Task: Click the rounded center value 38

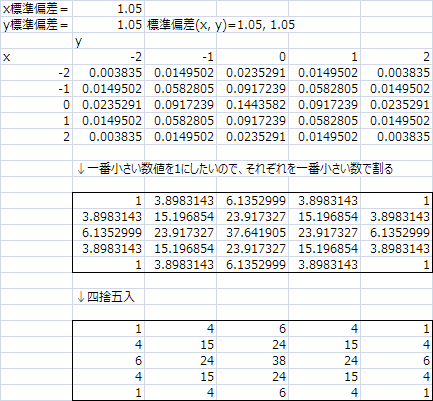Action: tap(252, 361)
